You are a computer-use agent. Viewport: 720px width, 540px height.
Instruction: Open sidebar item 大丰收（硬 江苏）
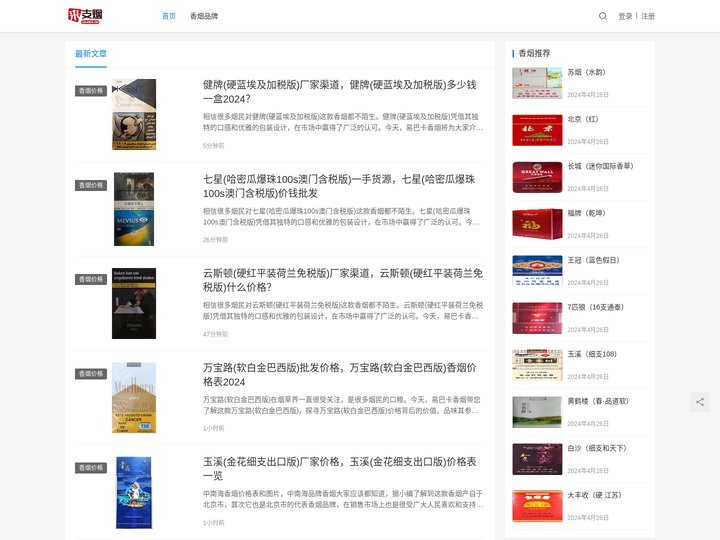pos(594,495)
